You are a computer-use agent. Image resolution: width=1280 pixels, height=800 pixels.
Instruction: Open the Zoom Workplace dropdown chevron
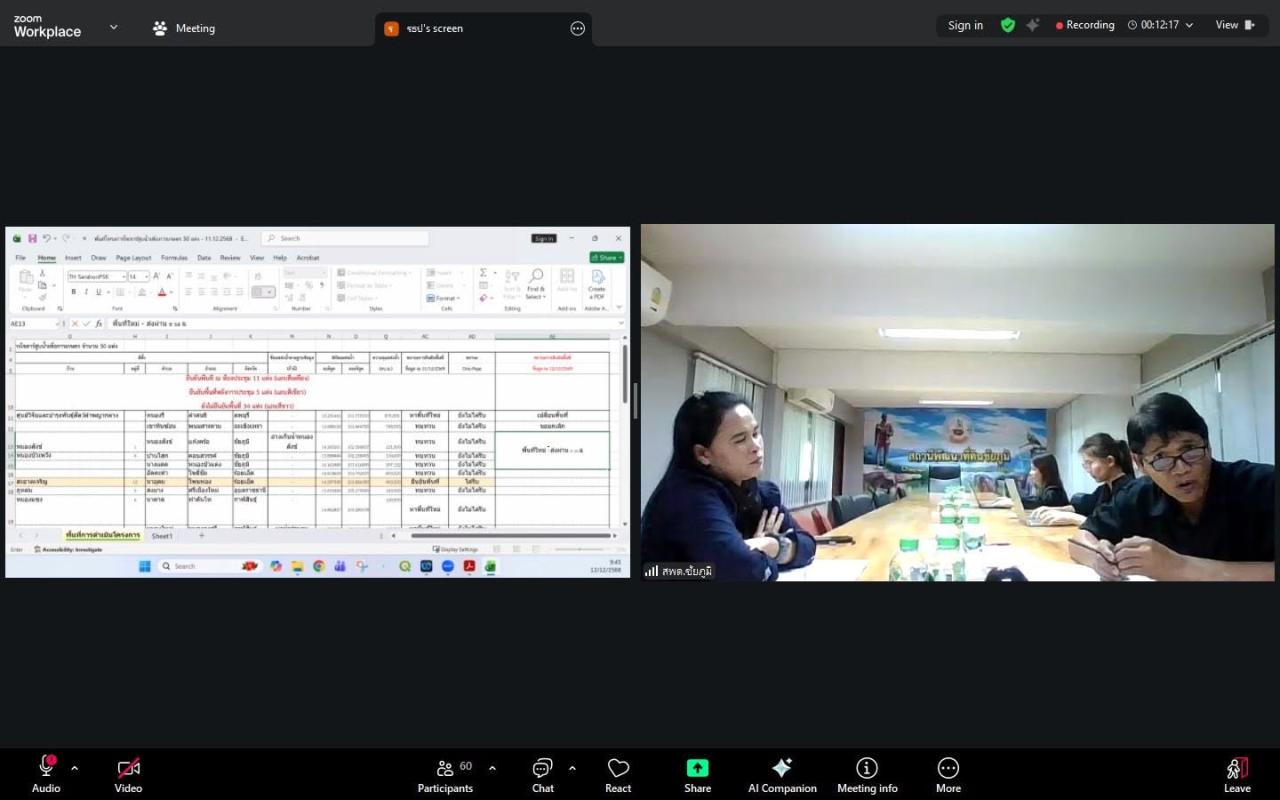113,27
